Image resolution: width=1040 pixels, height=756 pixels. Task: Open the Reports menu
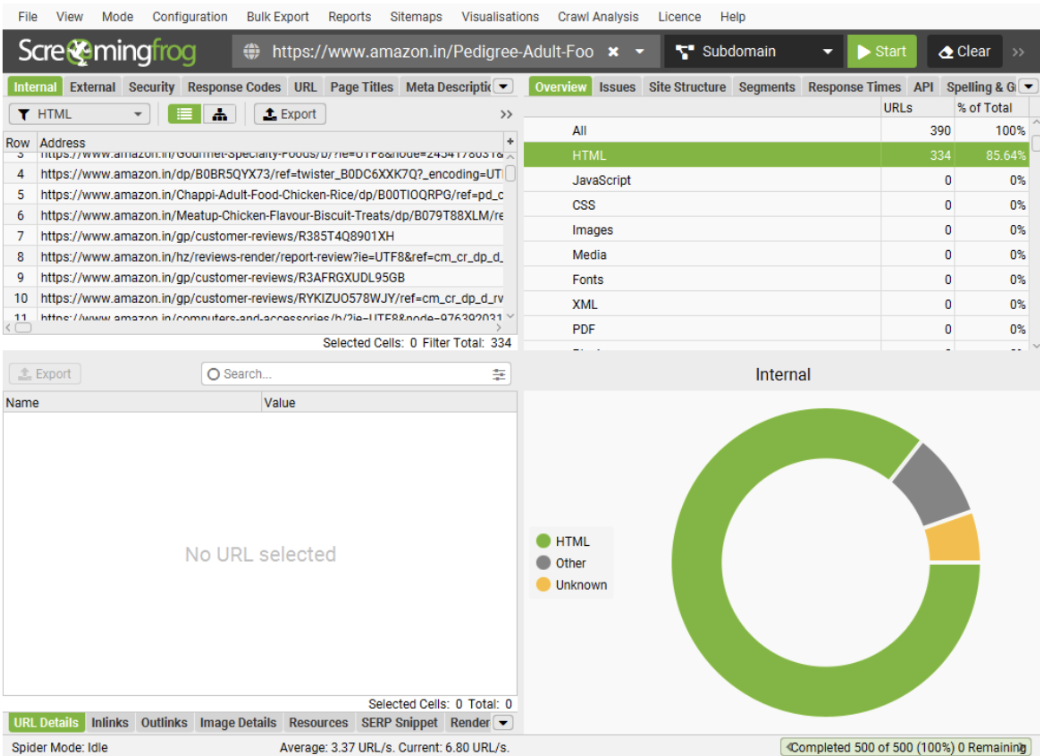click(x=350, y=17)
